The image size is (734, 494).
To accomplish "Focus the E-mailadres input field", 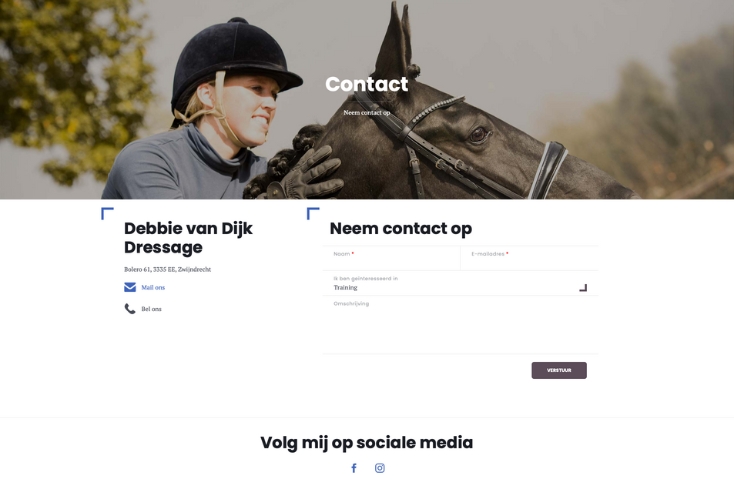I will coord(529,258).
